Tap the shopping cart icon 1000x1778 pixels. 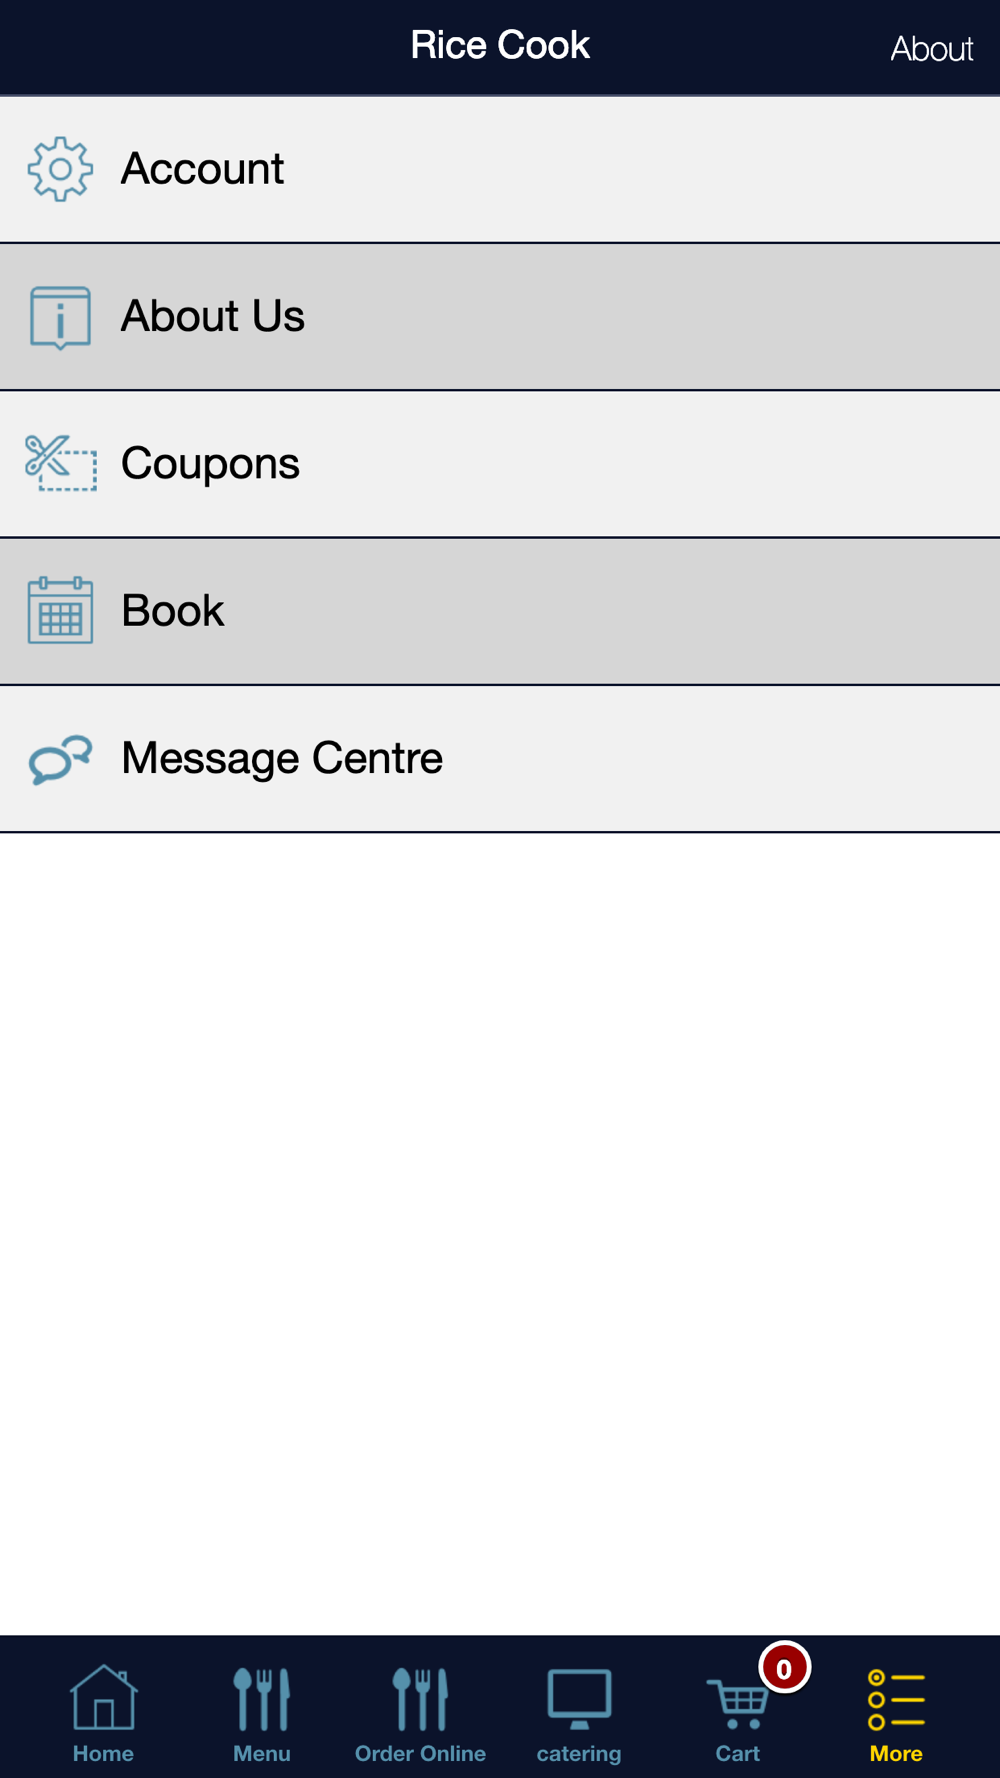point(737,1703)
